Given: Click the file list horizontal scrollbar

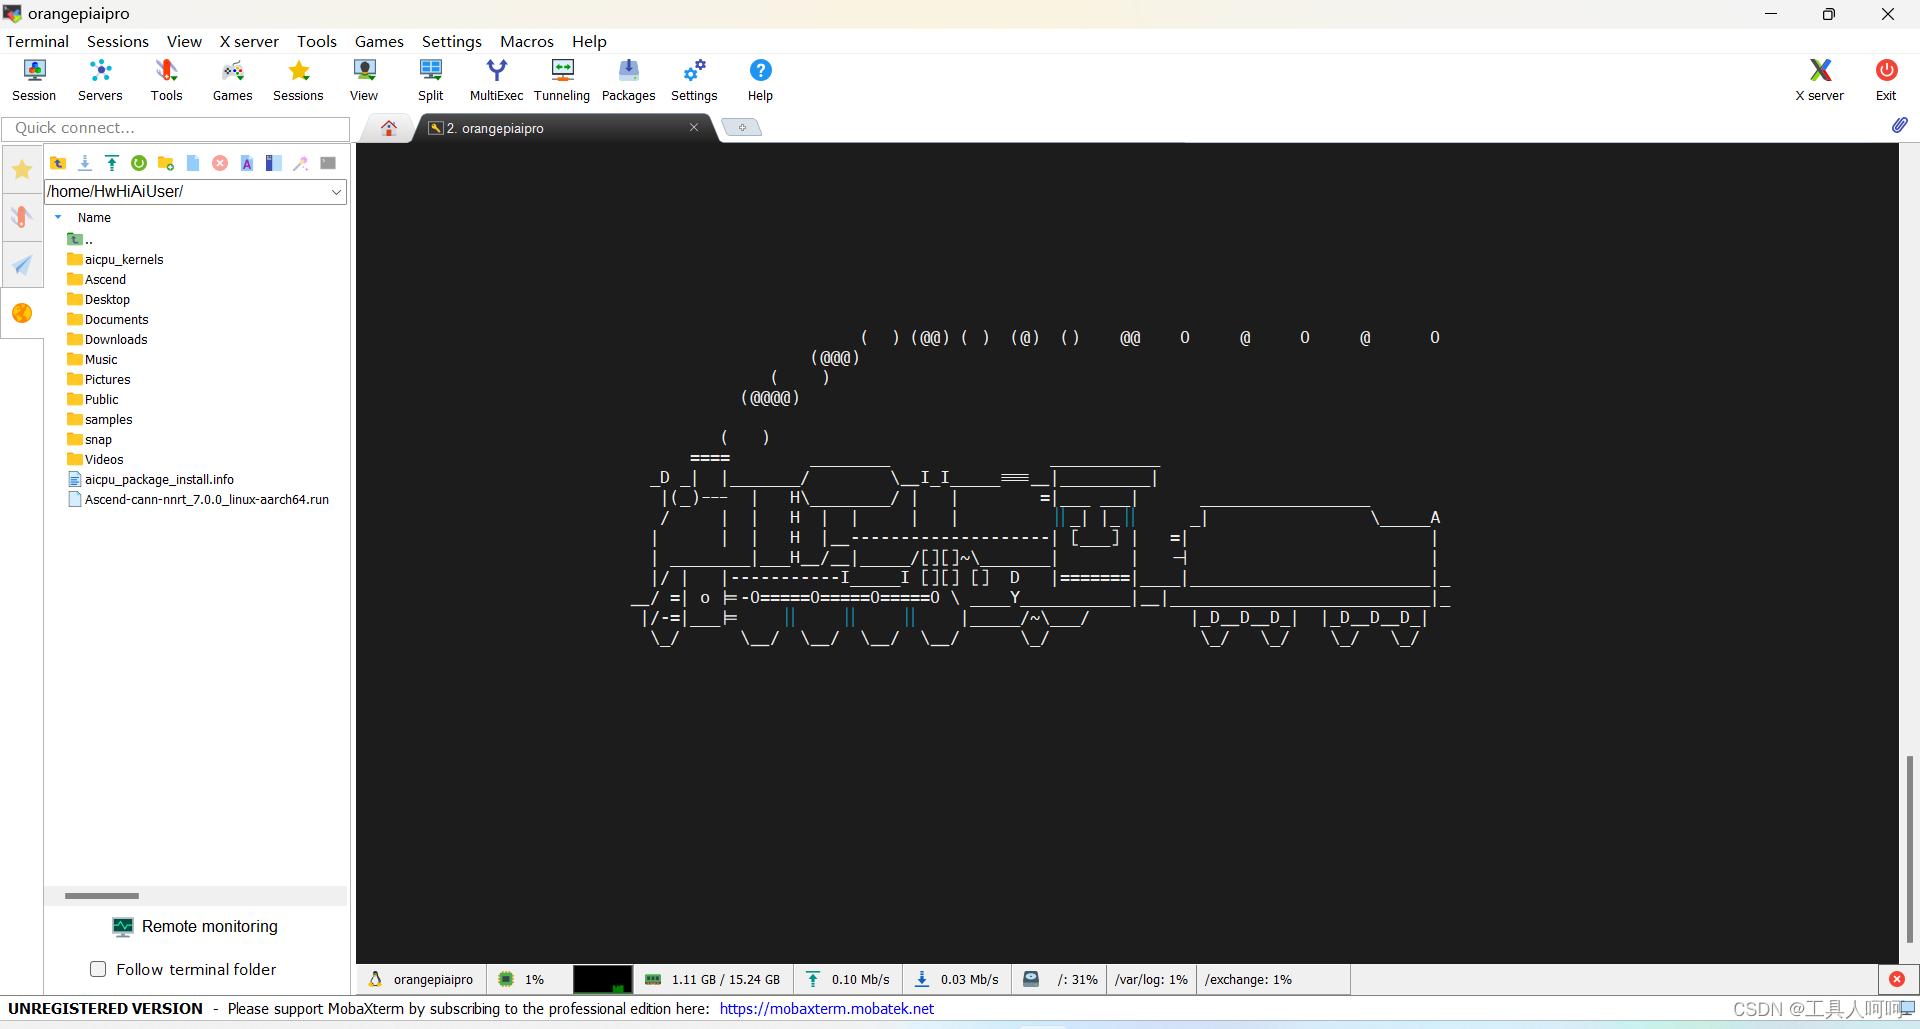Looking at the screenshot, I should [102, 896].
